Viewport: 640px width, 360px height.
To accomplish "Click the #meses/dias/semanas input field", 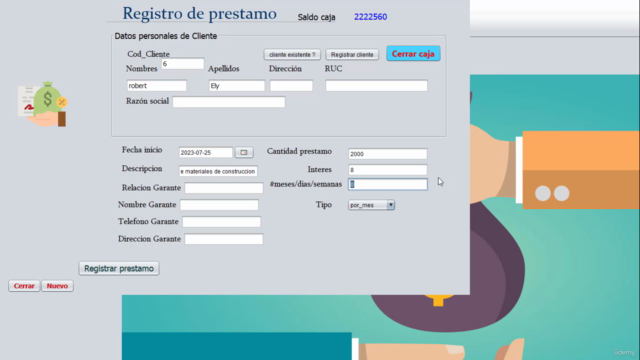I will coord(388,184).
